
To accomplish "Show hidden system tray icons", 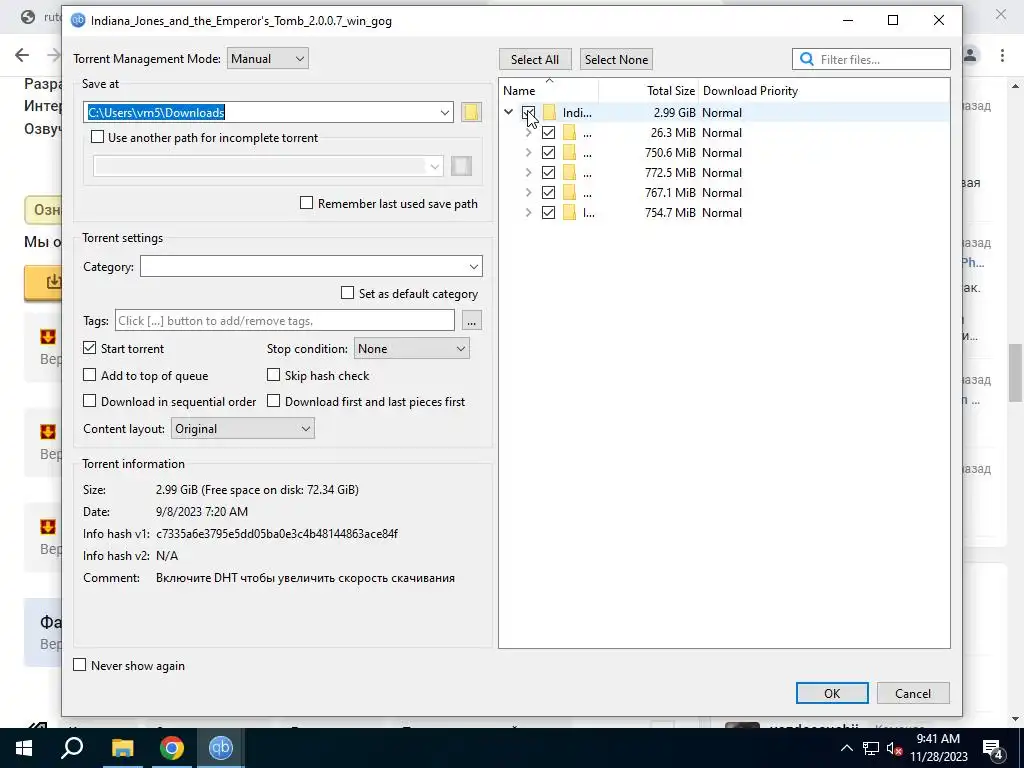I will pos(846,749).
